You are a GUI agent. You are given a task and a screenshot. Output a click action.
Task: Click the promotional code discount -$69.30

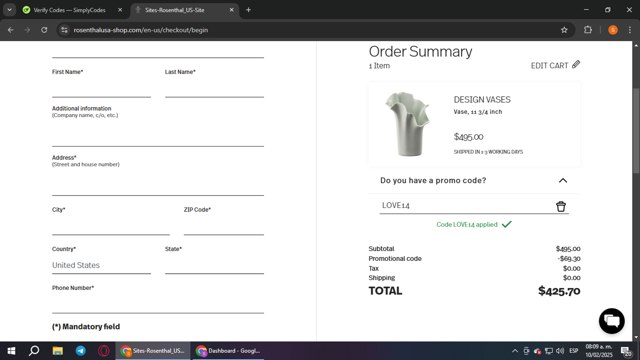pos(569,259)
